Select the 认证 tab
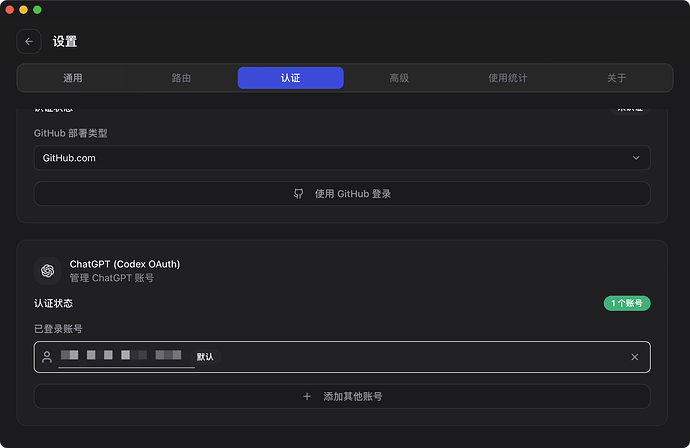Screen dimensions: 690x448 [290, 78]
